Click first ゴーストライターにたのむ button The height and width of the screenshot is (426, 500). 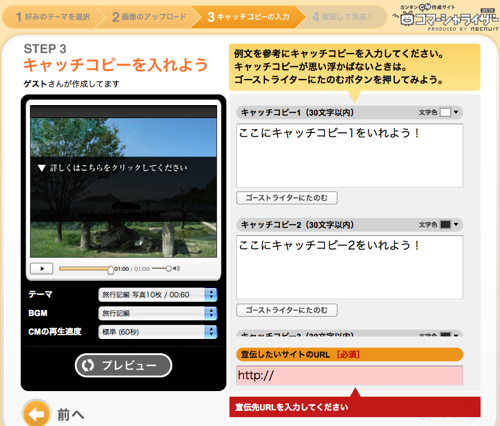(287, 198)
